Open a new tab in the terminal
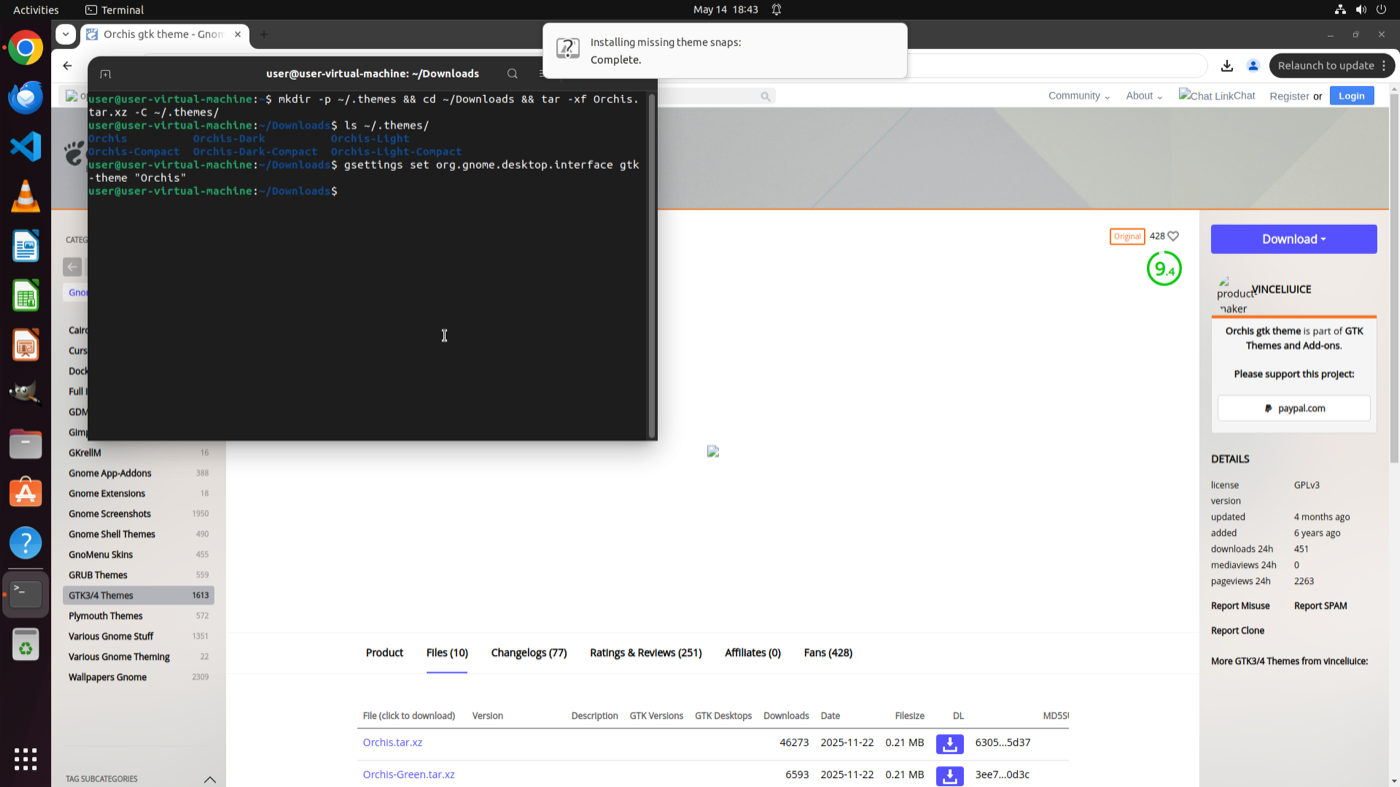The width and height of the screenshot is (1400, 787). tap(105, 74)
